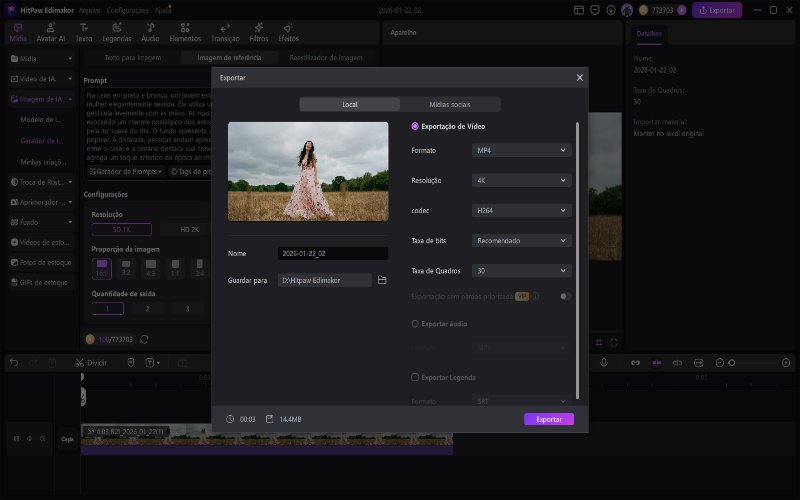Click the Legendas toolbar icon
Screen dimensions: 800x500
pos(117,31)
